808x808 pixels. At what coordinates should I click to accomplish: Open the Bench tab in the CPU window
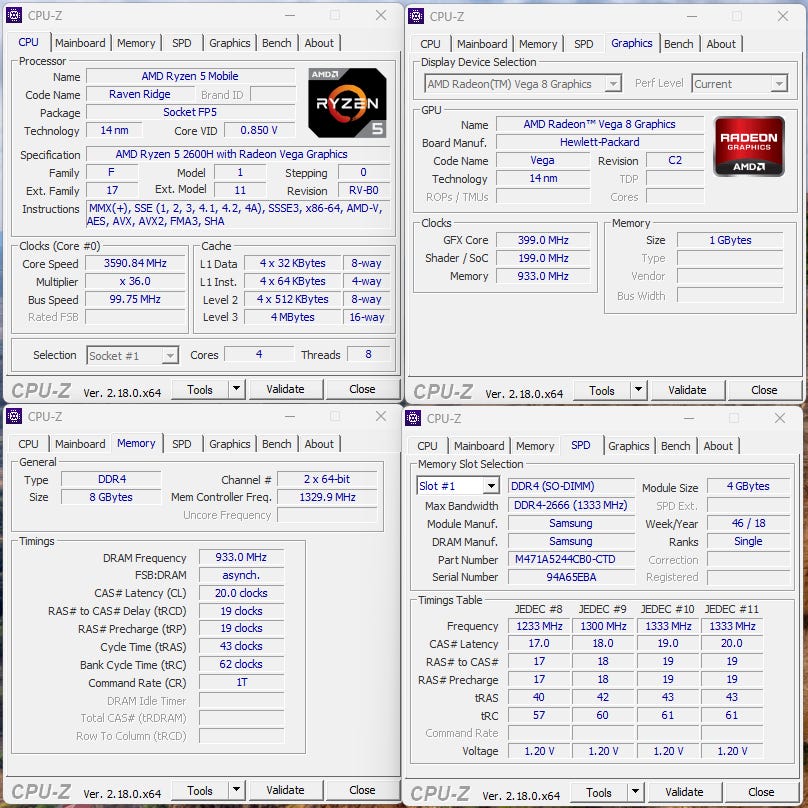(x=277, y=43)
